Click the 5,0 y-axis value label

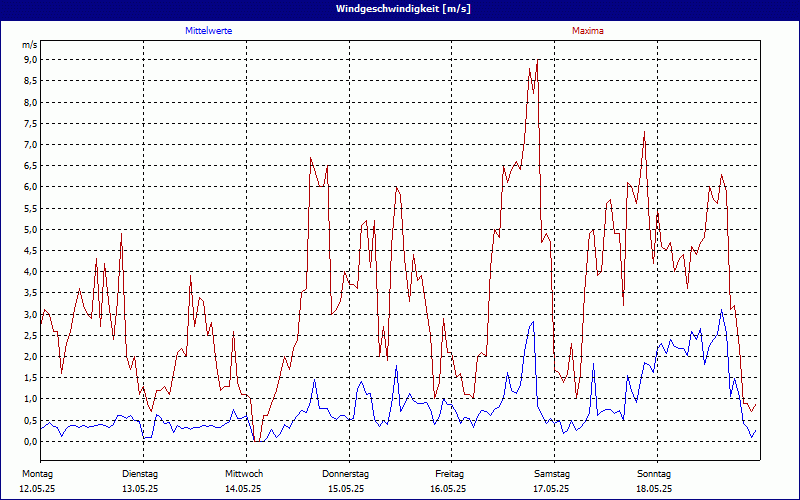pos(30,229)
